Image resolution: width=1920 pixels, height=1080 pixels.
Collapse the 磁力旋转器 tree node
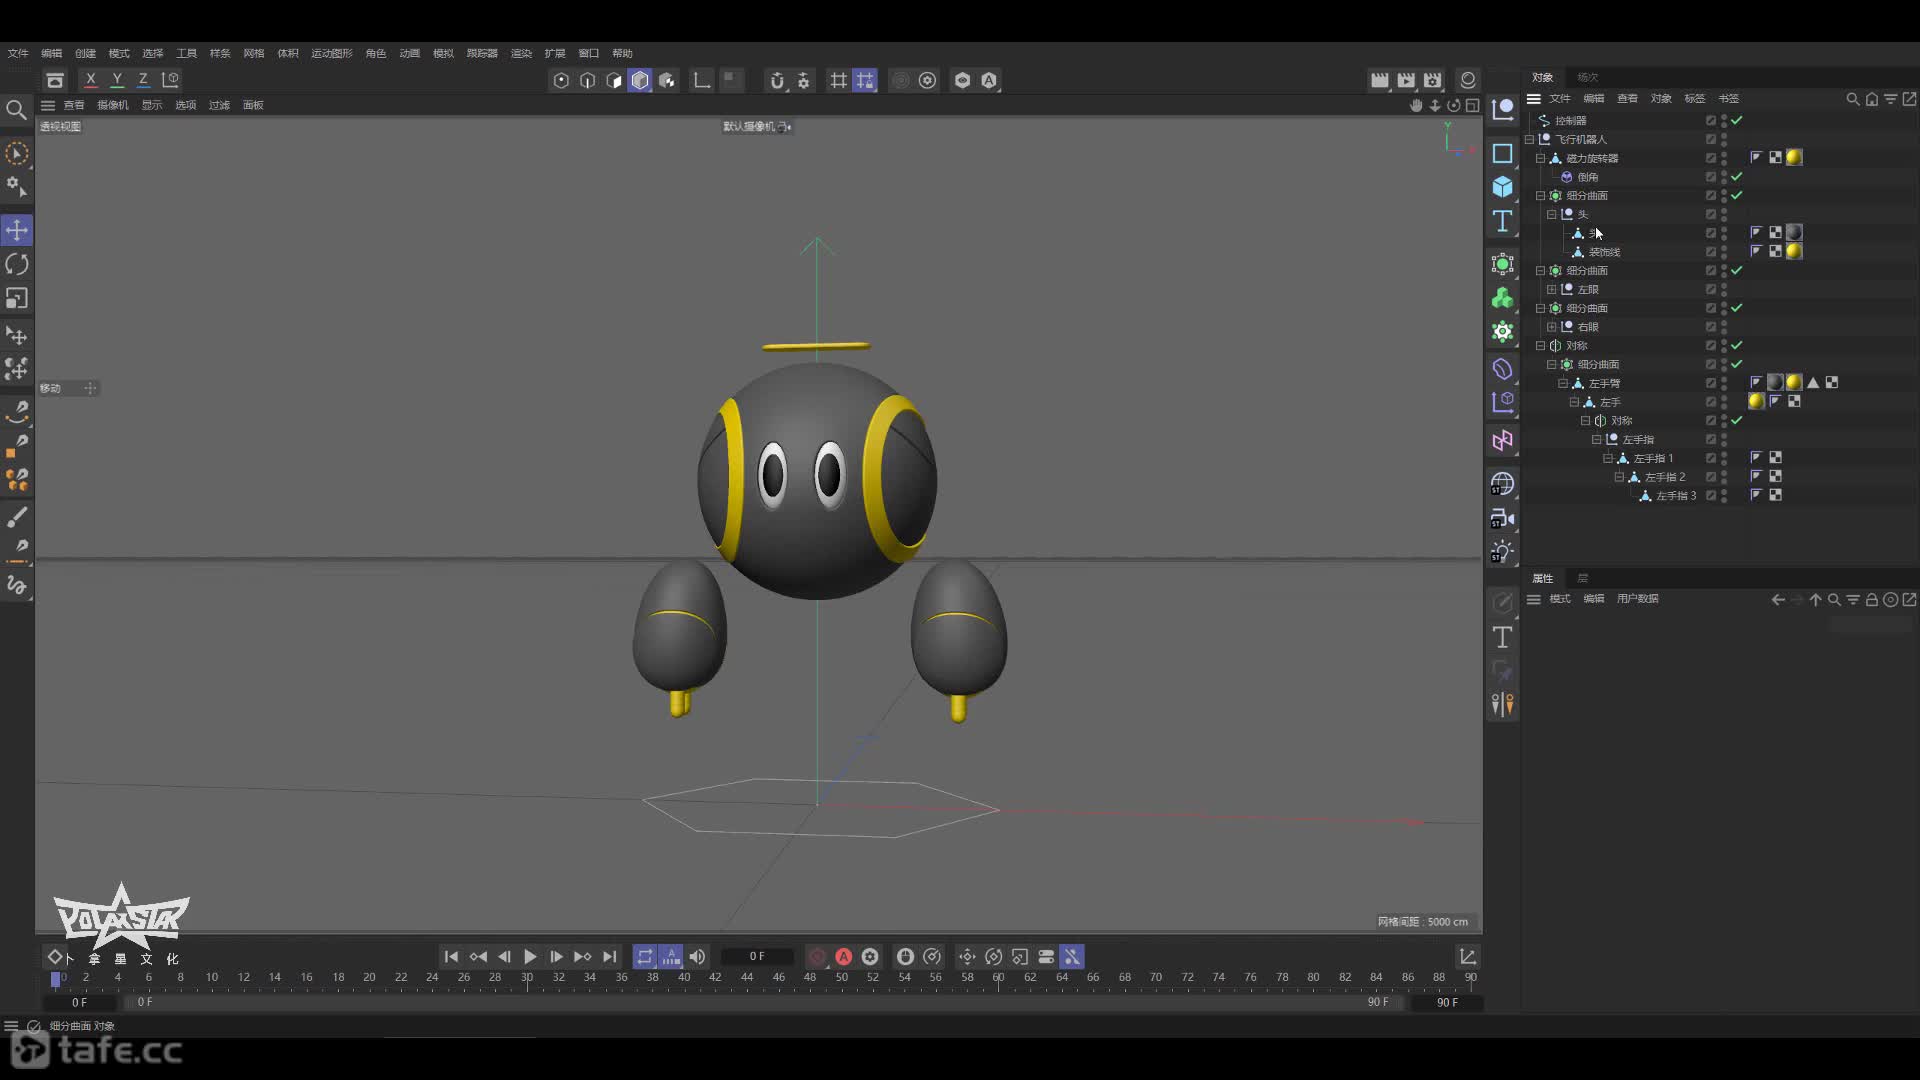point(1540,158)
